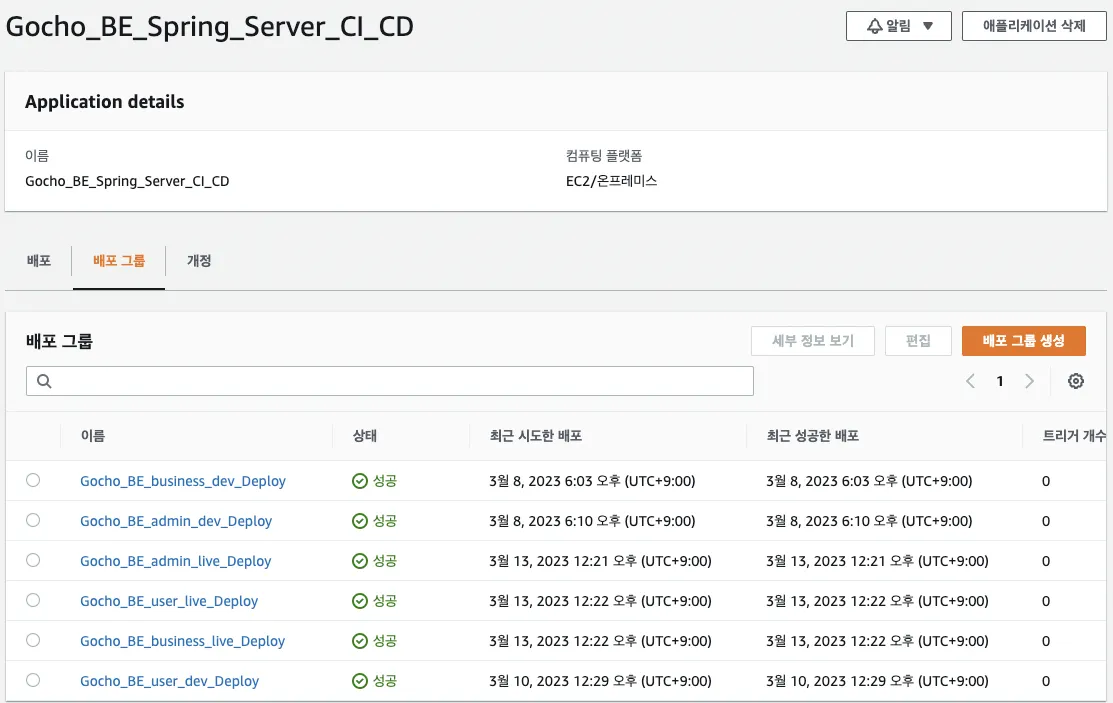Open the Gocho_BE_business_live_Deploy link

click(x=182, y=641)
